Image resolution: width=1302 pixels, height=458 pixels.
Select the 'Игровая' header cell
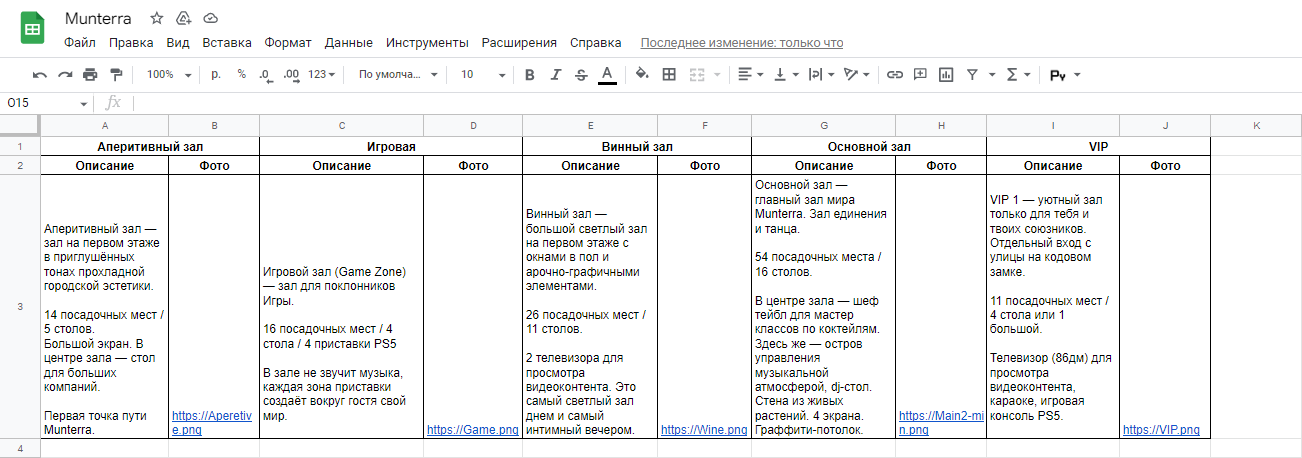pos(391,146)
